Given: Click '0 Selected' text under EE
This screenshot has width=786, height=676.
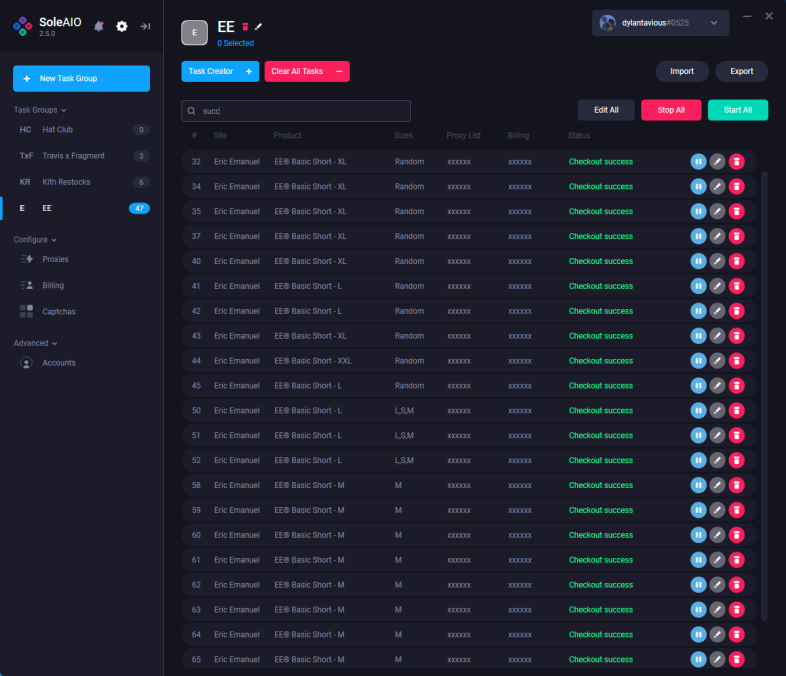Looking at the screenshot, I should 235,43.
